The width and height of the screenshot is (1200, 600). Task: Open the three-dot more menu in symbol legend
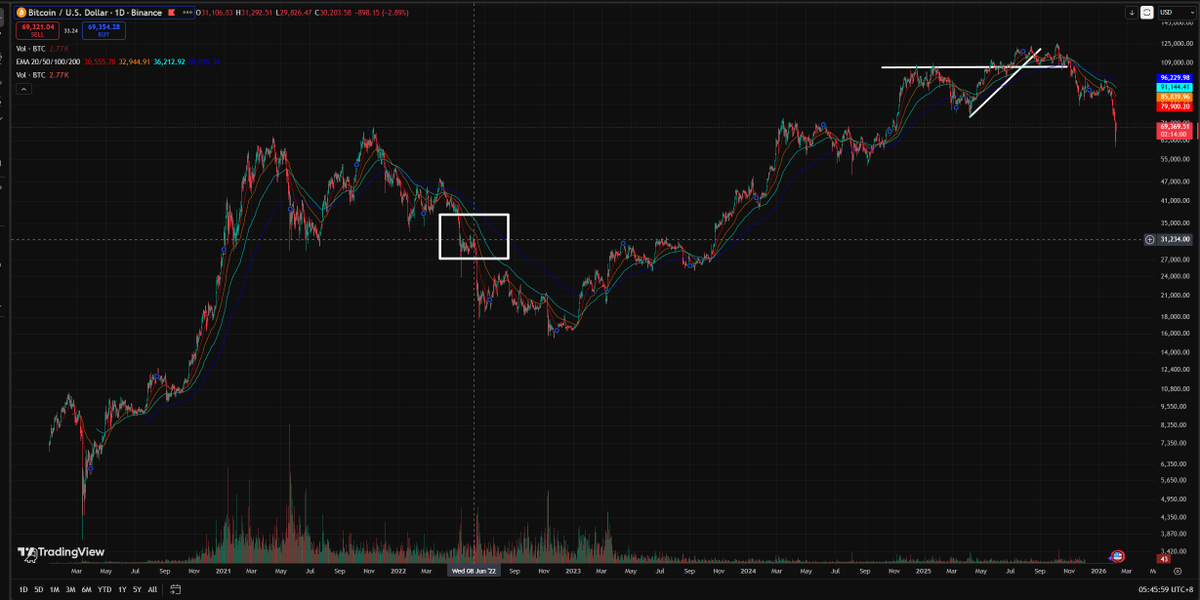(x=187, y=13)
